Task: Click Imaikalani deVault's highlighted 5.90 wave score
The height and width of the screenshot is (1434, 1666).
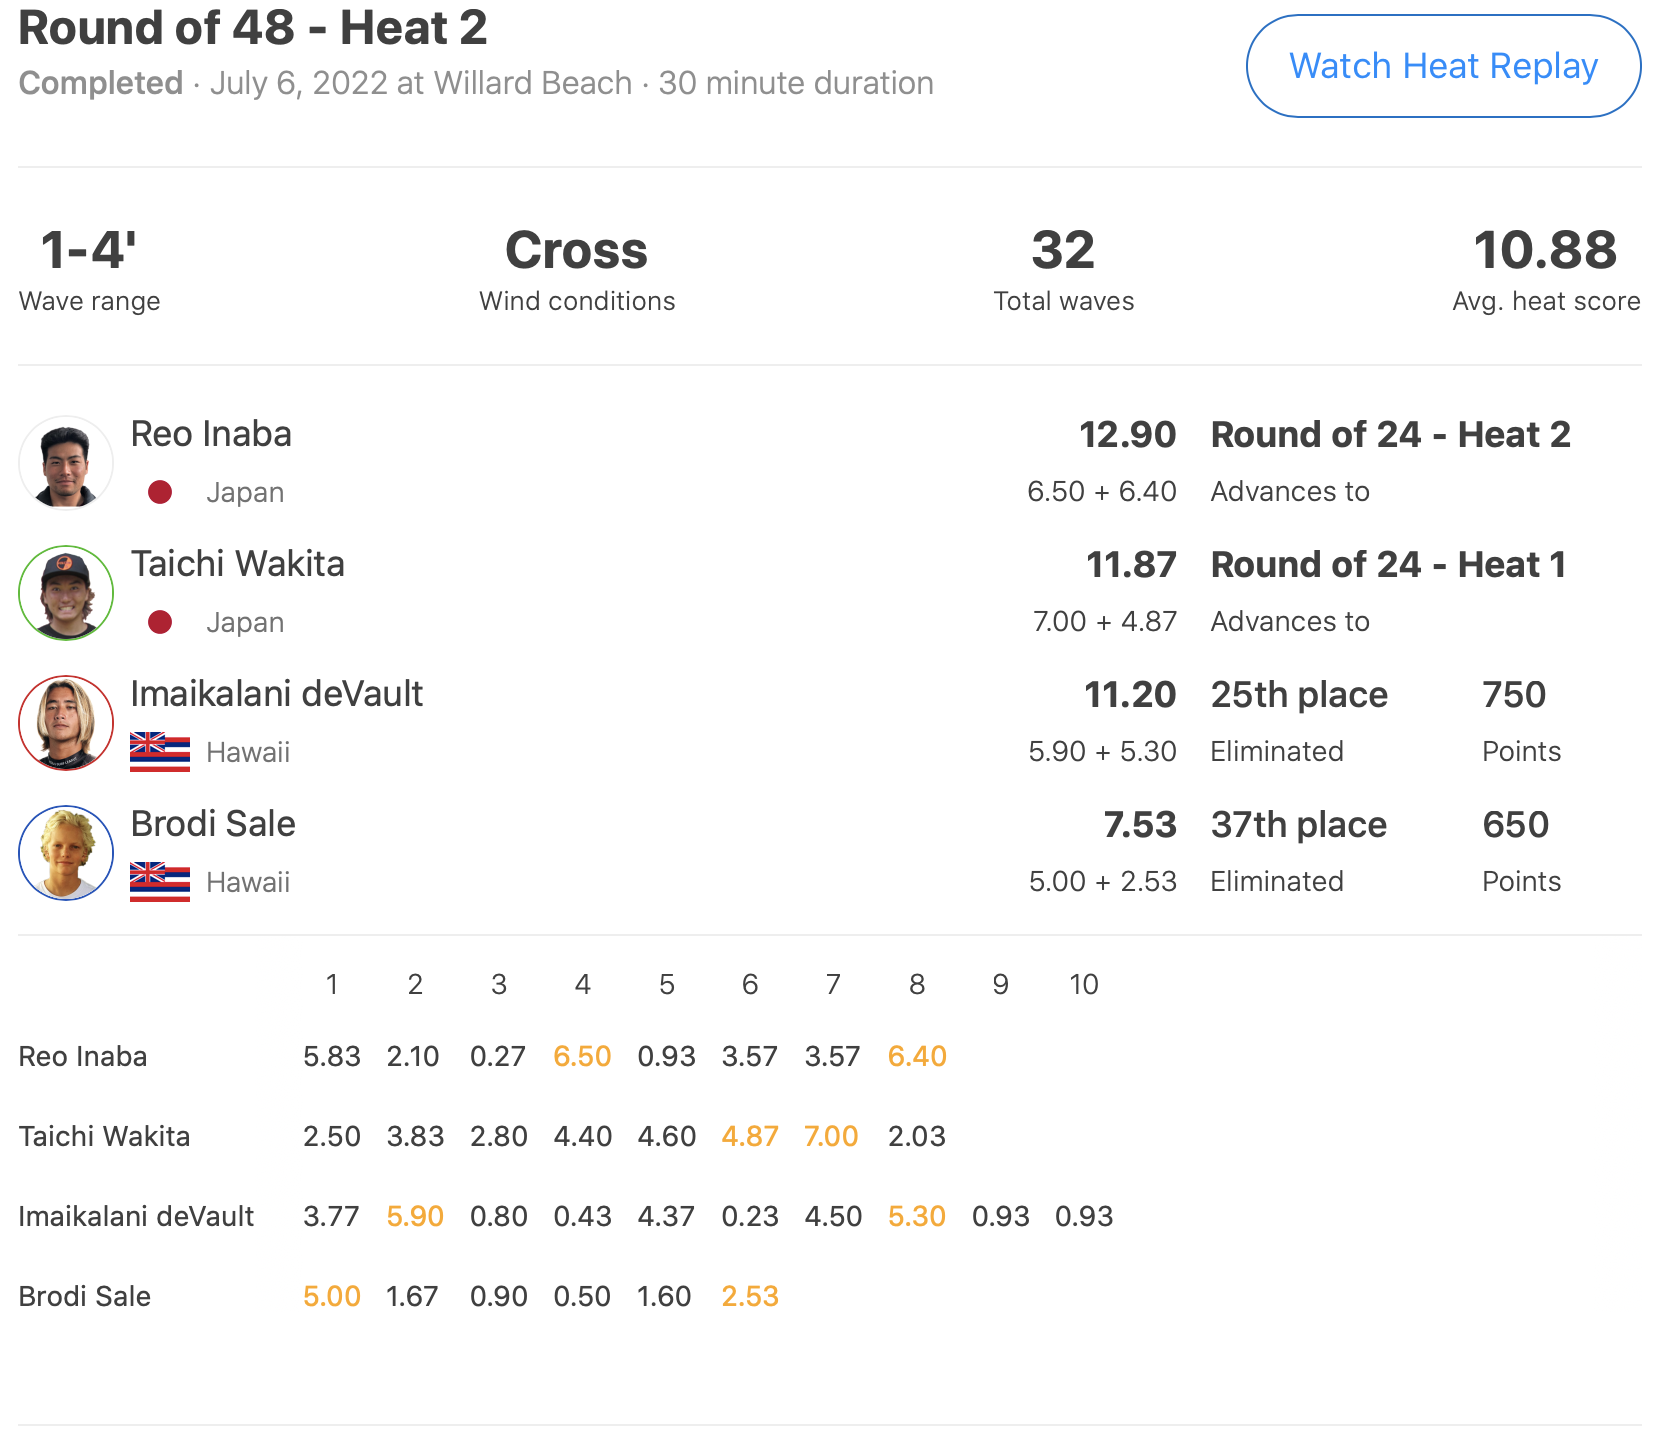Action: (x=415, y=1217)
